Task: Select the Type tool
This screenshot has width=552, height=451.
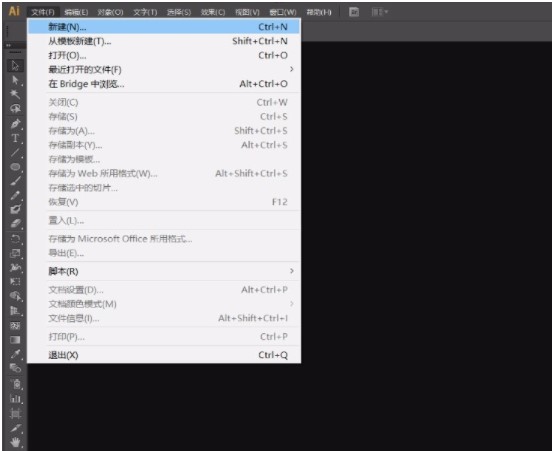Action: pyautogui.click(x=15, y=138)
